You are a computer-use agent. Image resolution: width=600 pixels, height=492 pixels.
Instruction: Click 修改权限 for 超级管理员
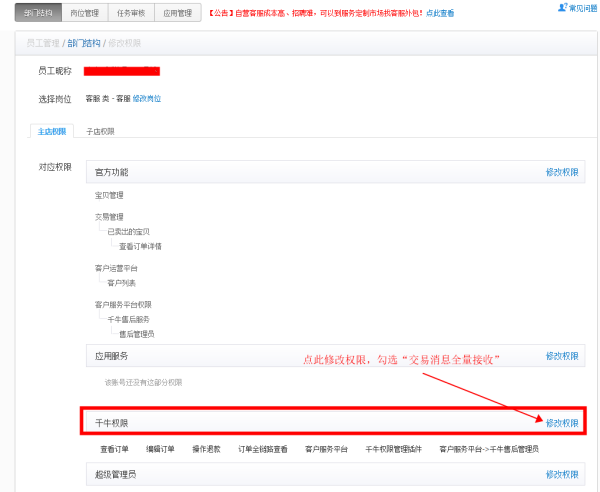point(561,474)
